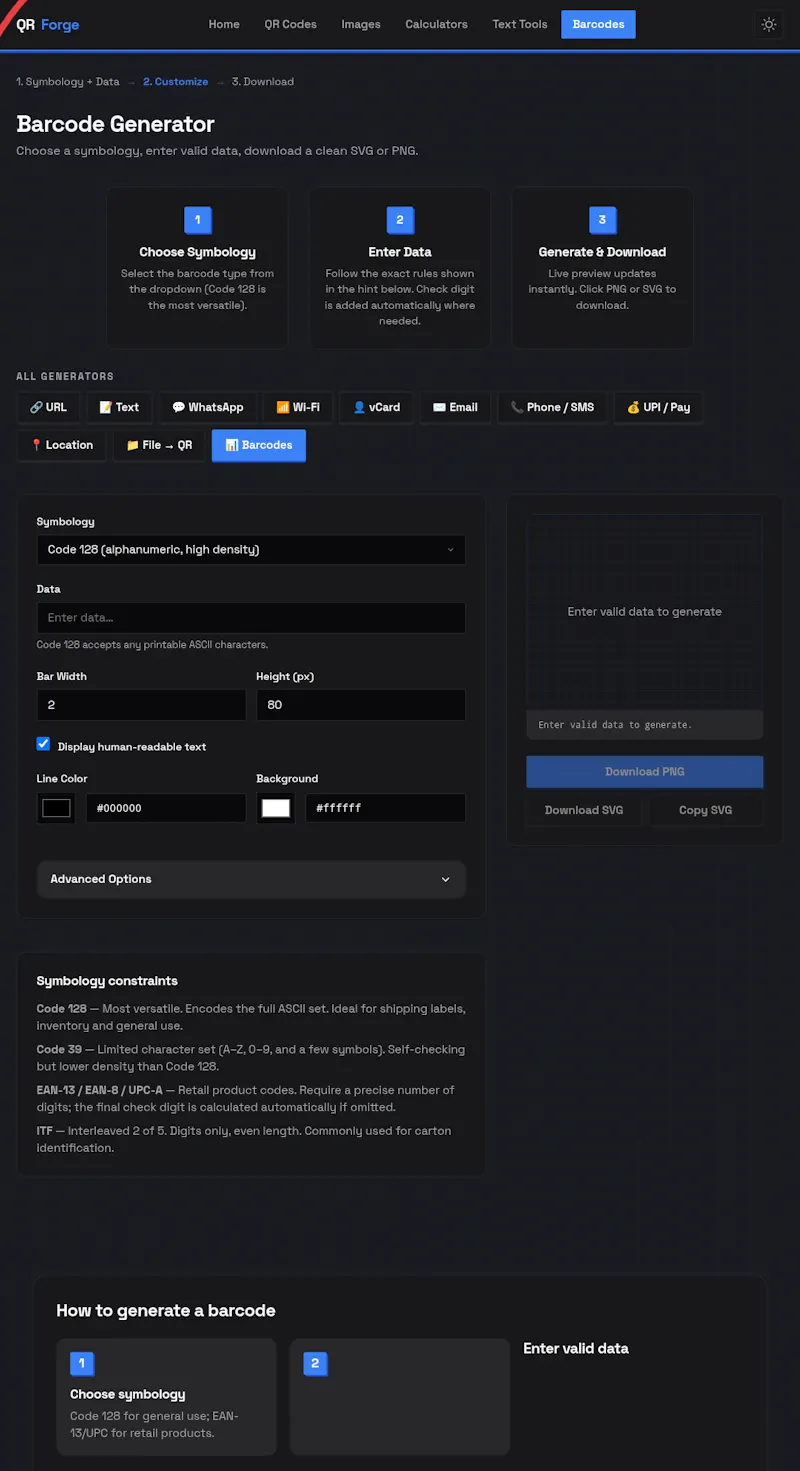Open the Calculators nav item

(436, 24)
